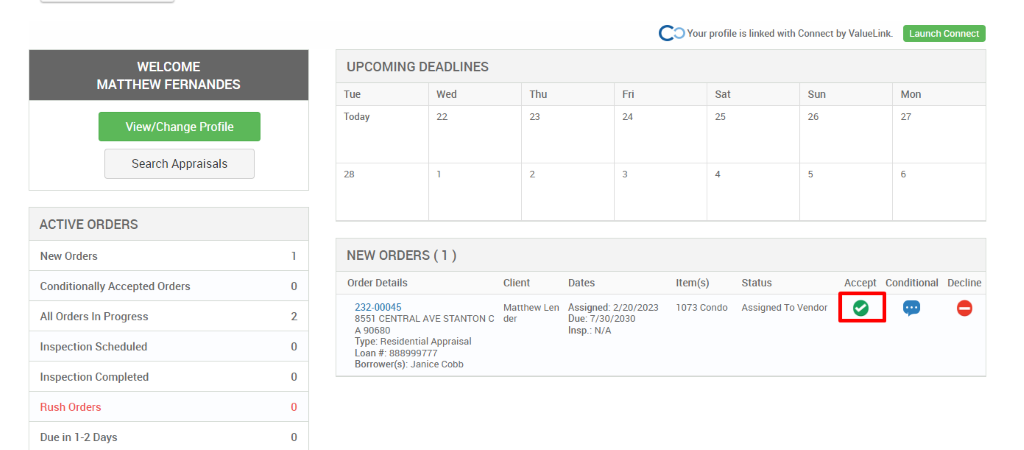Click the Upcoming Deadlines header

click(661, 67)
